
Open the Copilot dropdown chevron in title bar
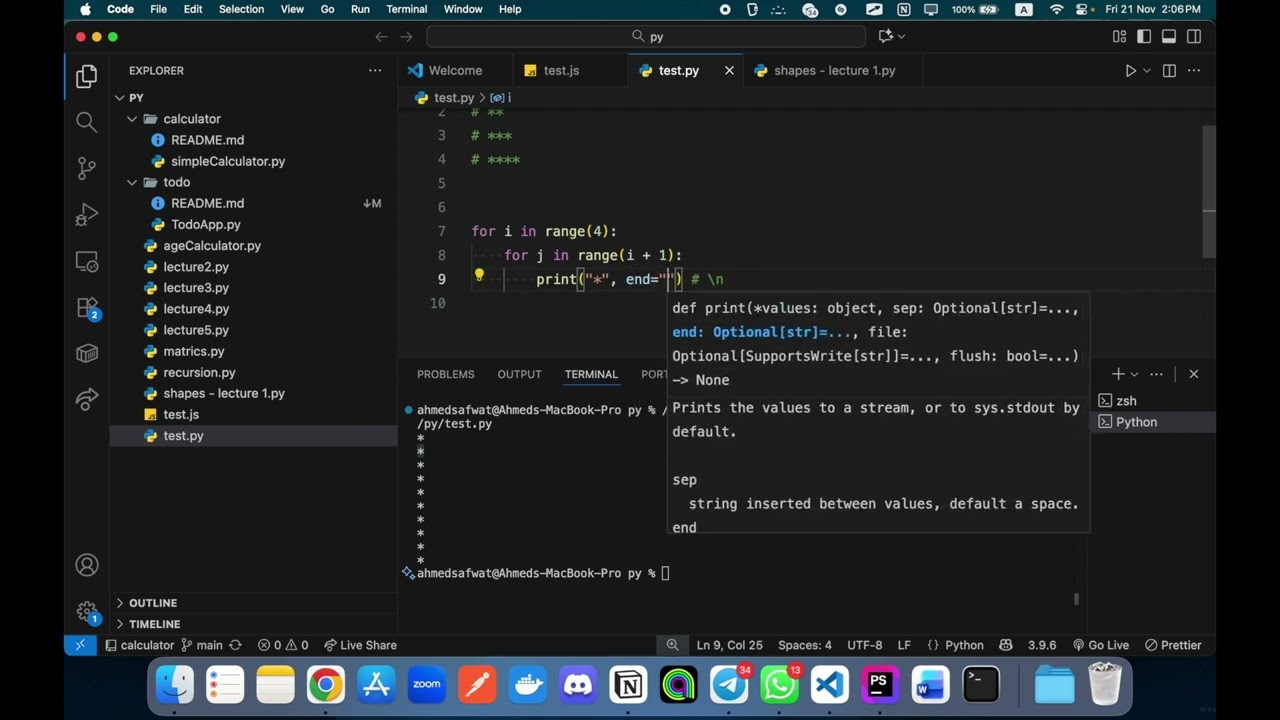click(901, 36)
